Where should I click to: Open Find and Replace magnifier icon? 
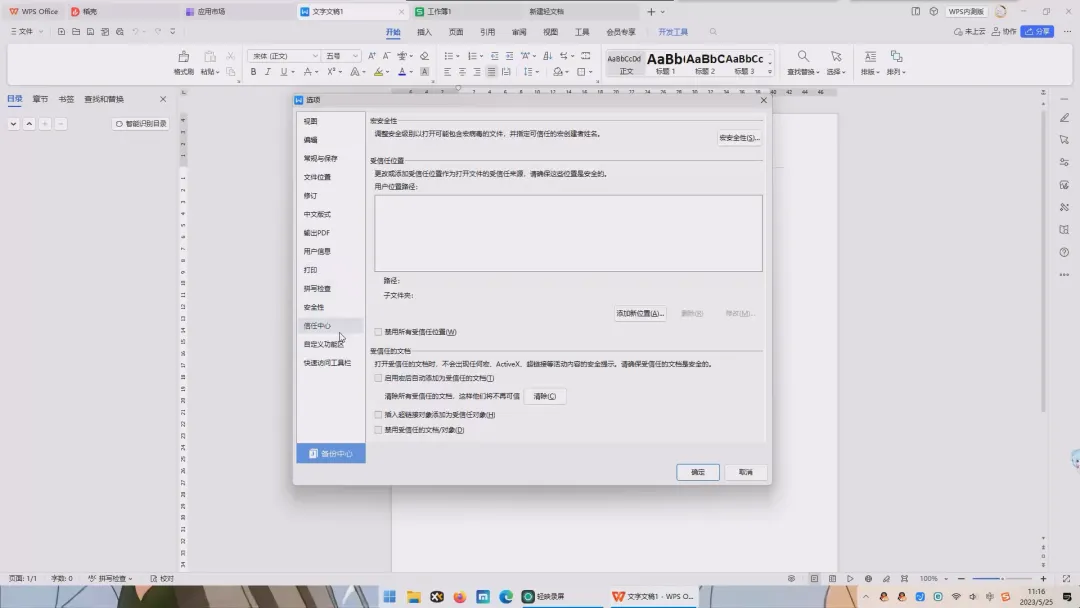coord(803,56)
